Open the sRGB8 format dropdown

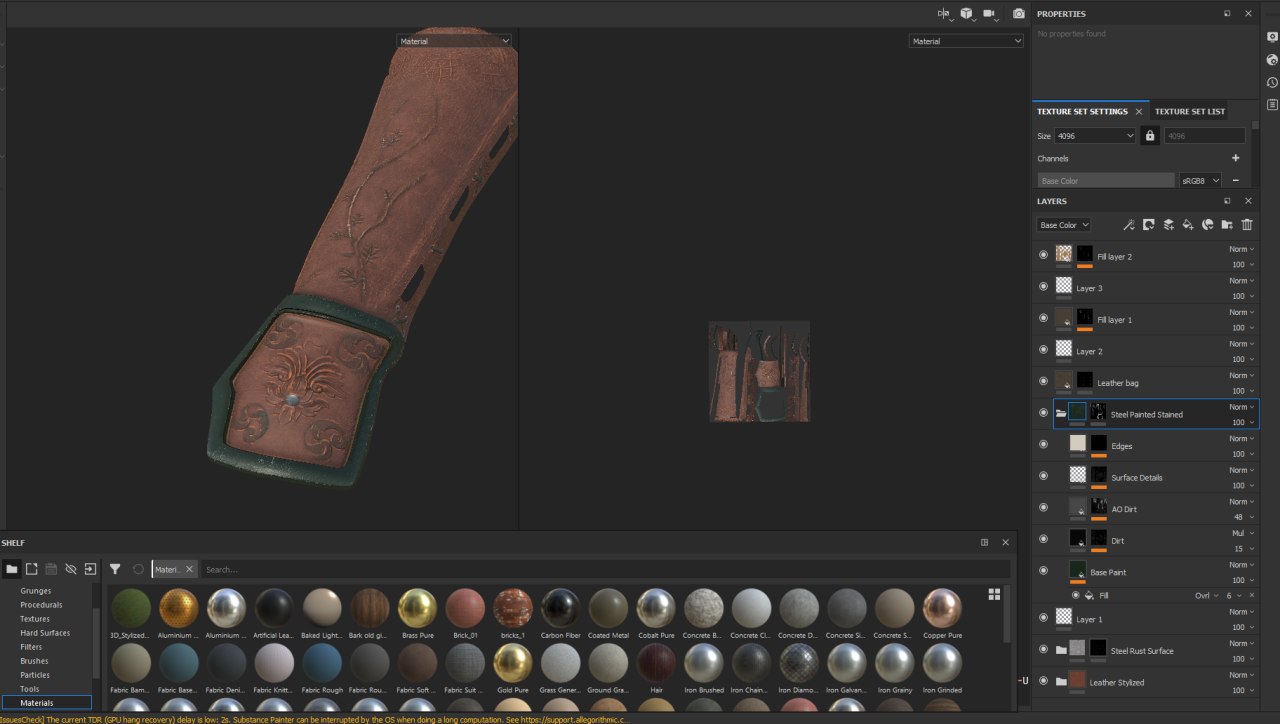coord(1201,180)
